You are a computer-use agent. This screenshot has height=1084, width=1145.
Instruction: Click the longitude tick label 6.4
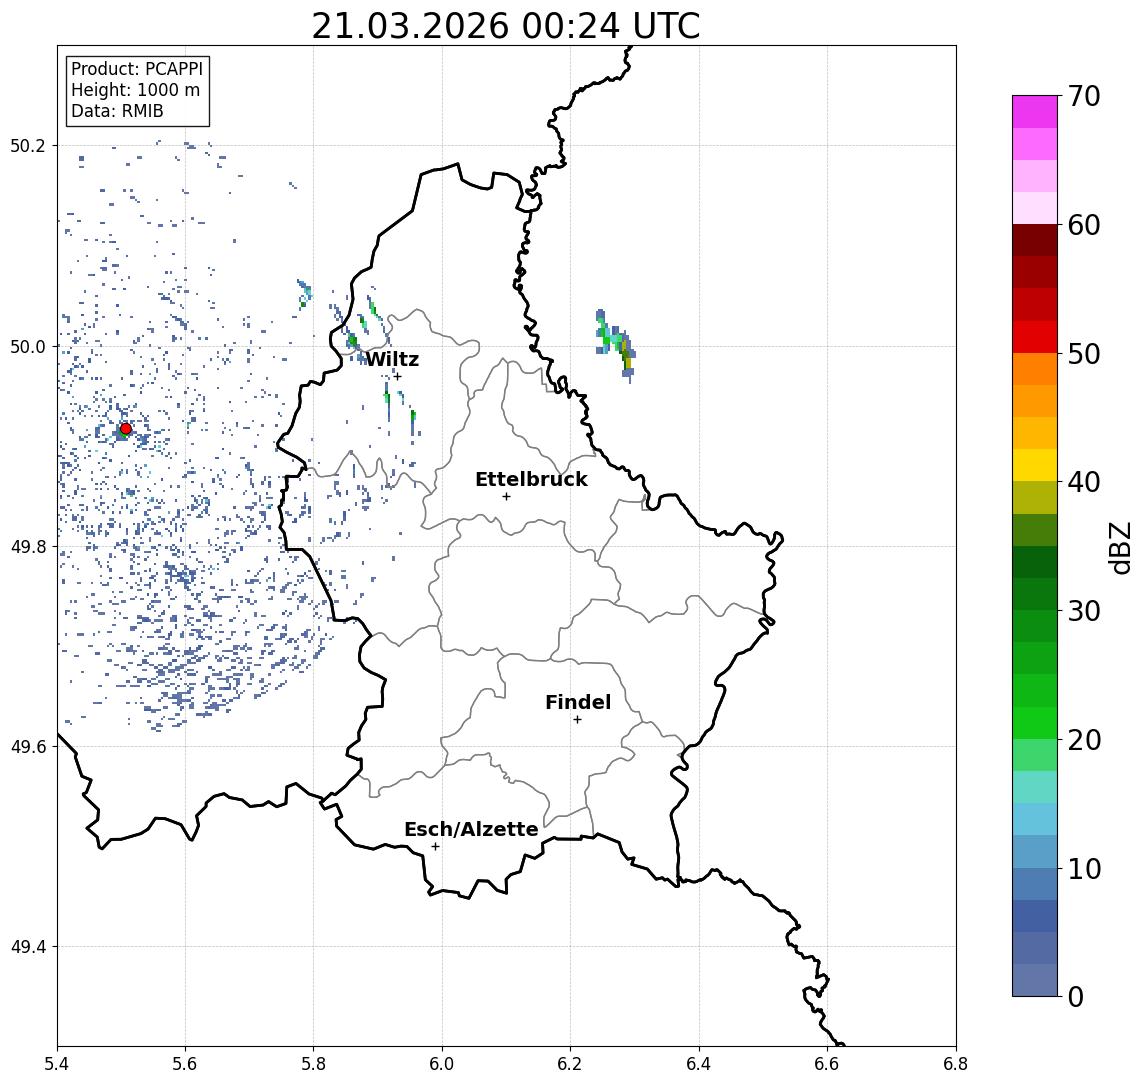click(700, 1064)
